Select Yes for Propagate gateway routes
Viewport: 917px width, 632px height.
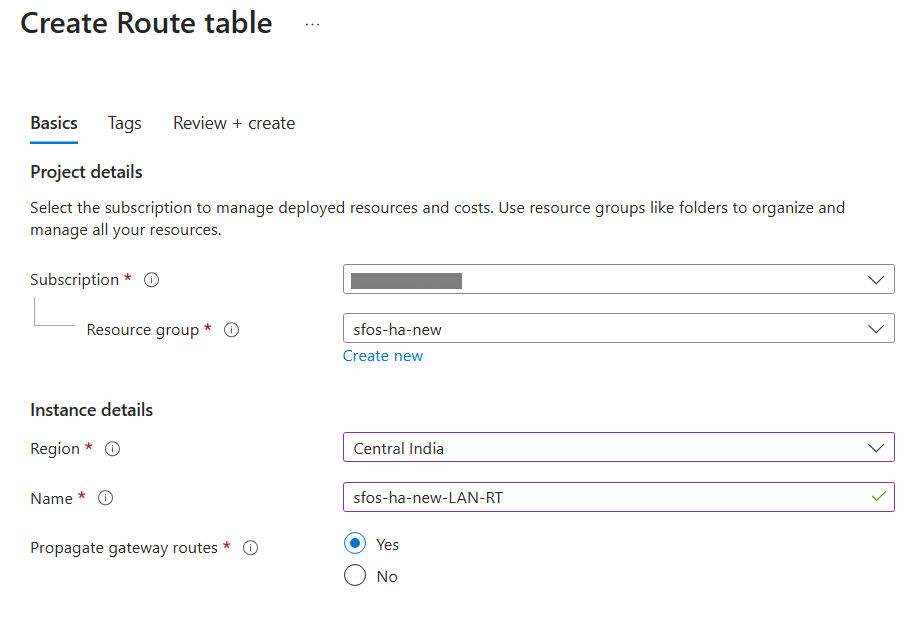tap(356, 544)
